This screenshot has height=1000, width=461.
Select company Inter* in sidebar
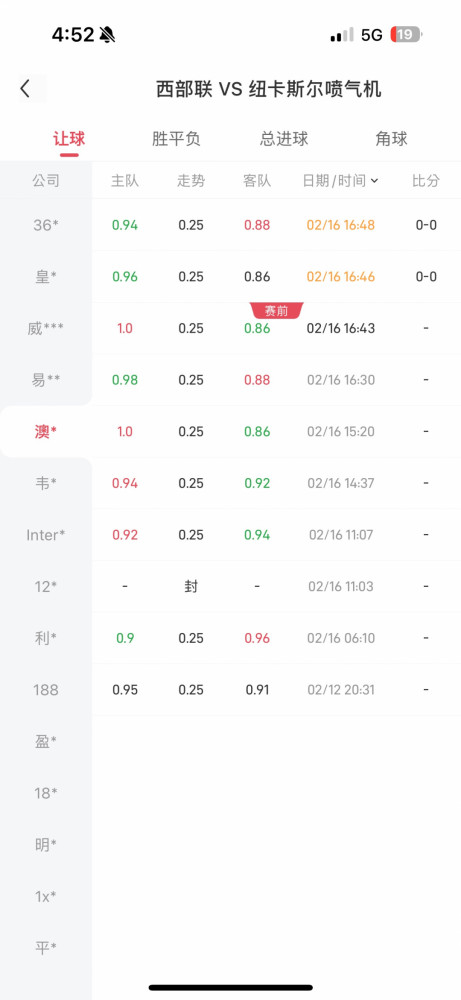[46, 535]
